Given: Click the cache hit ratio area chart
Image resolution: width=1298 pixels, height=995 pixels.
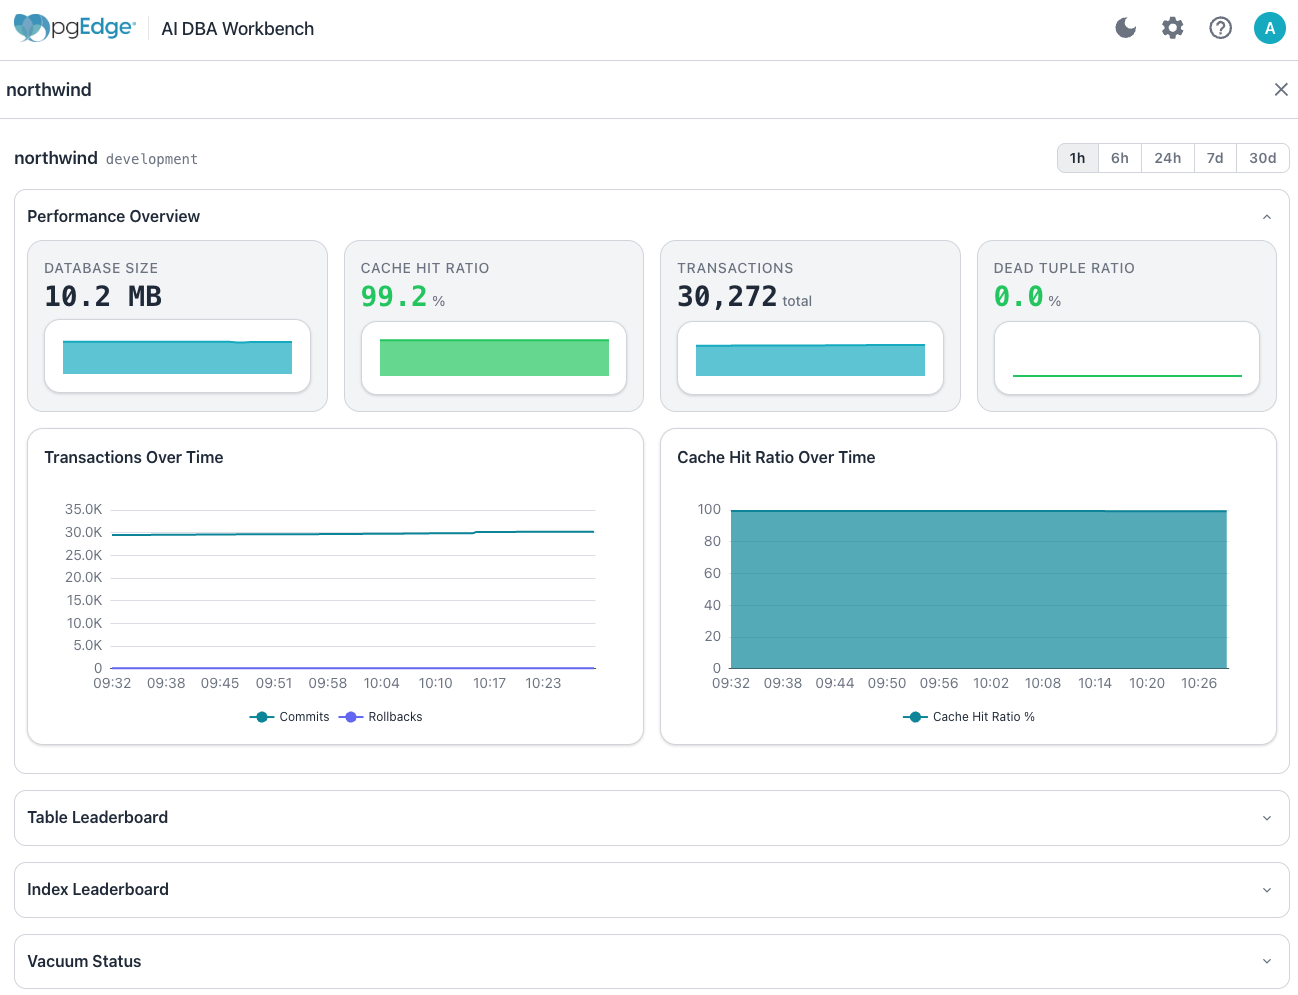Looking at the screenshot, I should (979, 590).
